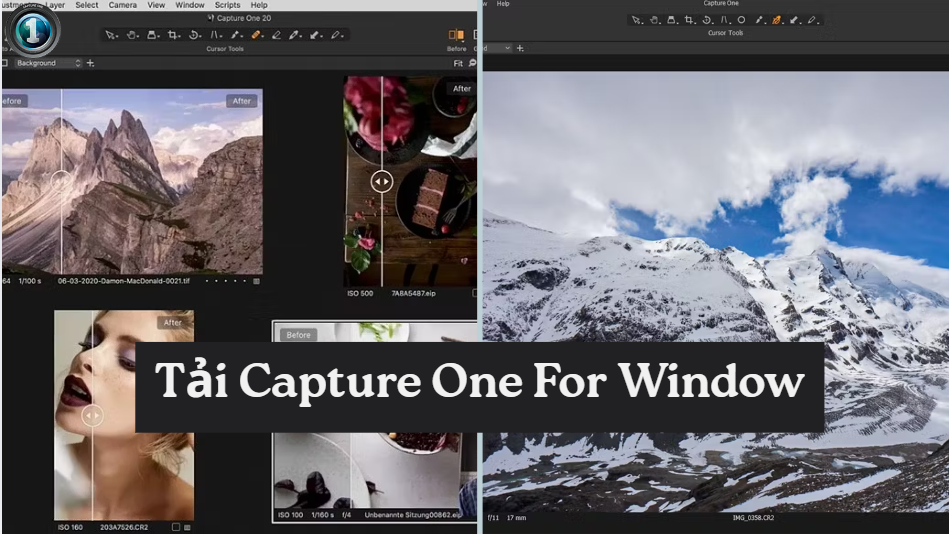The width and height of the screenshot is (949, 534).
Task: Choose the Crop tool in left toolbar
Action: coord(173,35)
